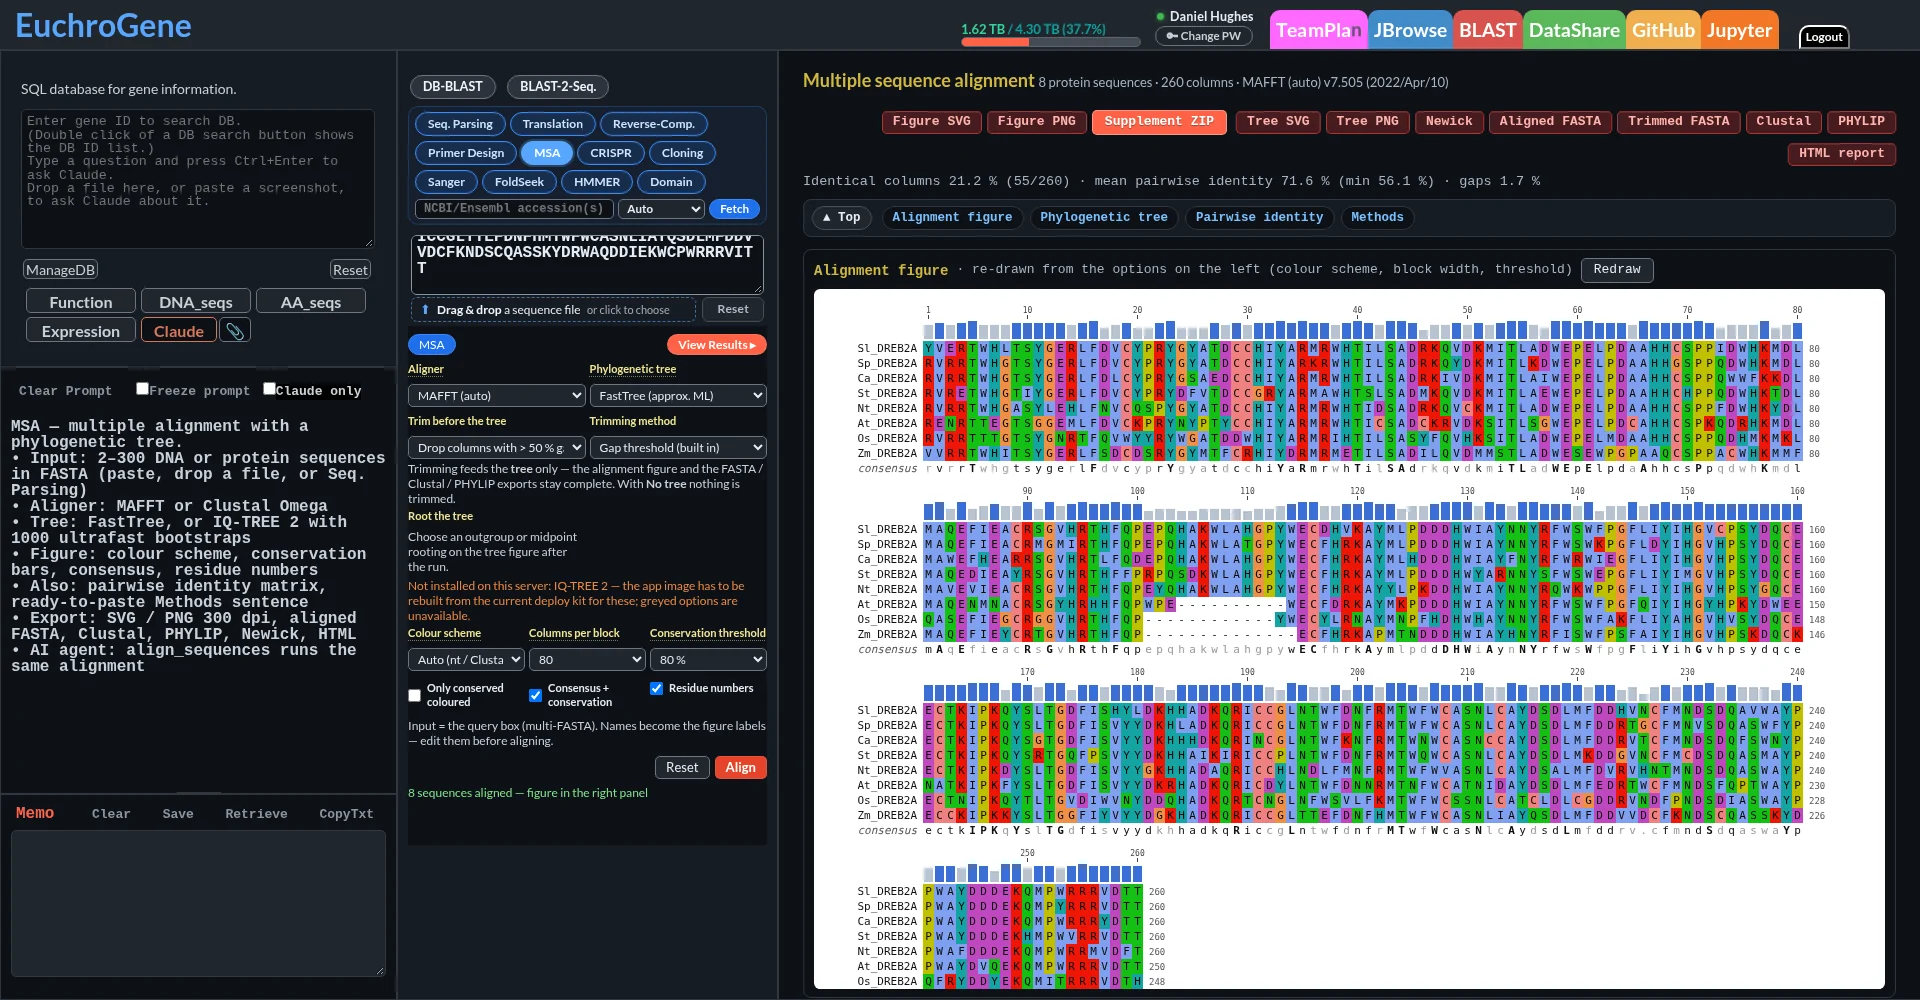Open the Conservation threshold 80 % dropdown

coord(708,660)
